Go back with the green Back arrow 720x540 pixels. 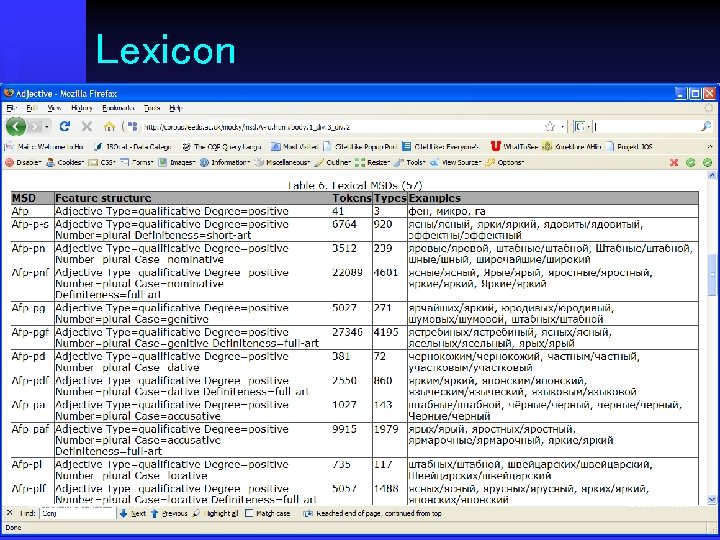tap(15, 126)
